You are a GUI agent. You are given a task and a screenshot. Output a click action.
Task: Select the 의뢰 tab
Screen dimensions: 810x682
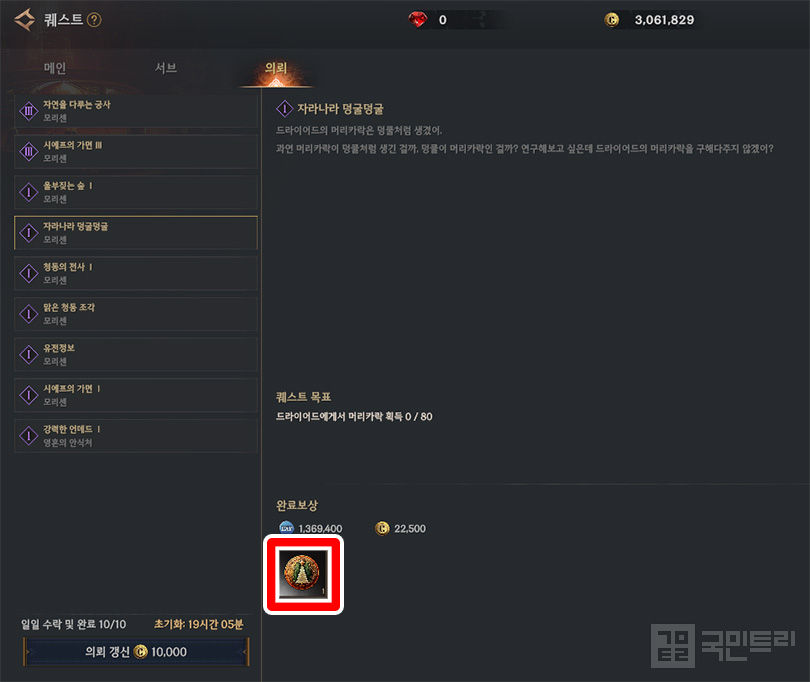click(276, 68)
